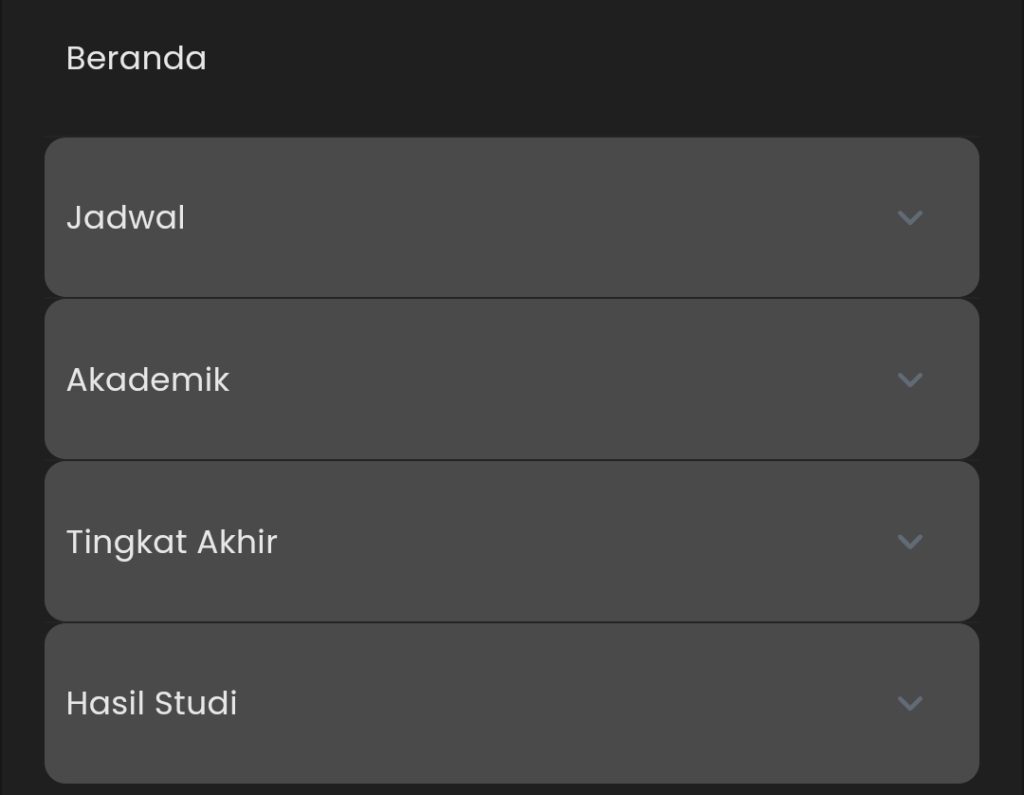
Task: Select the Akademik text label
Action: click(148, 380)
